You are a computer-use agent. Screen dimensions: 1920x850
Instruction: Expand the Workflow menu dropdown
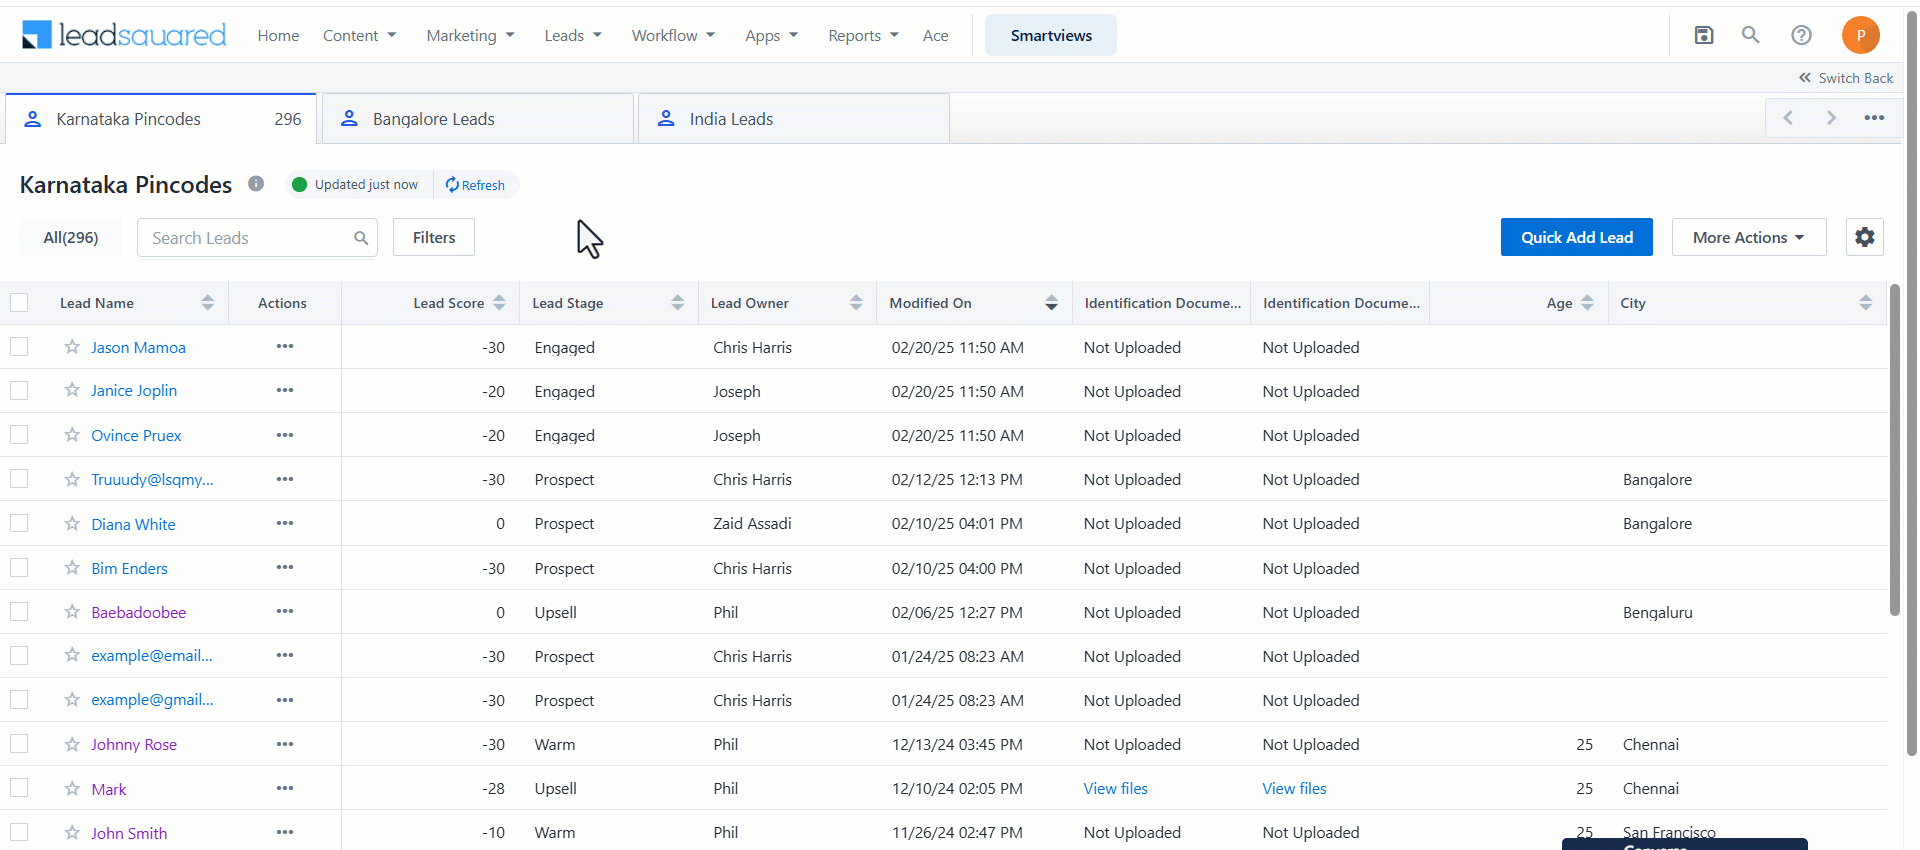point(673,35)
